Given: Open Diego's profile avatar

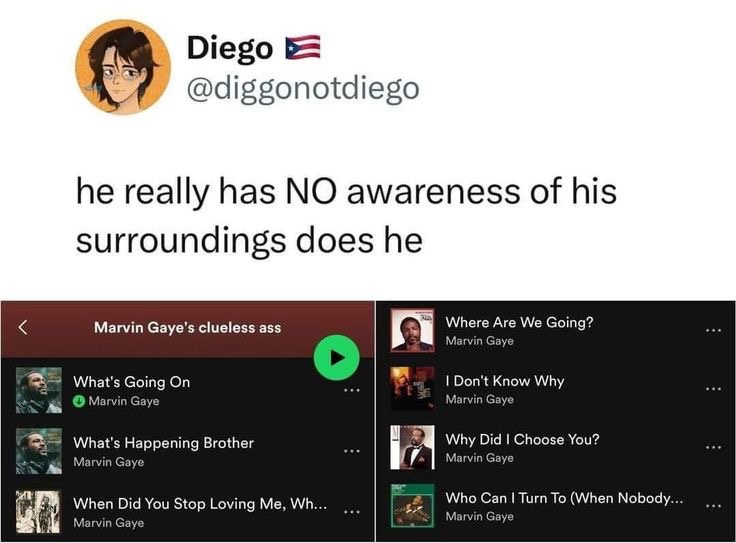Looking at the screenshot, I should 123,67.
